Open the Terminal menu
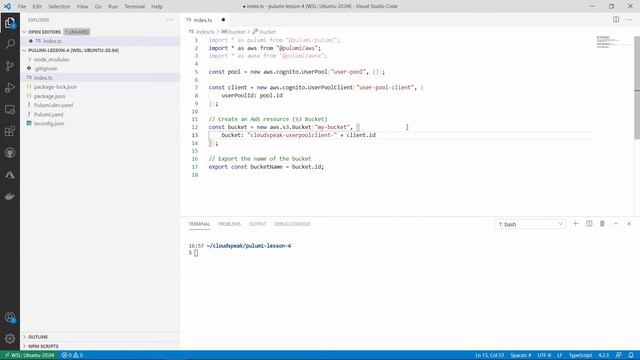Screen dimensions: 640x360 coord(135,7)
